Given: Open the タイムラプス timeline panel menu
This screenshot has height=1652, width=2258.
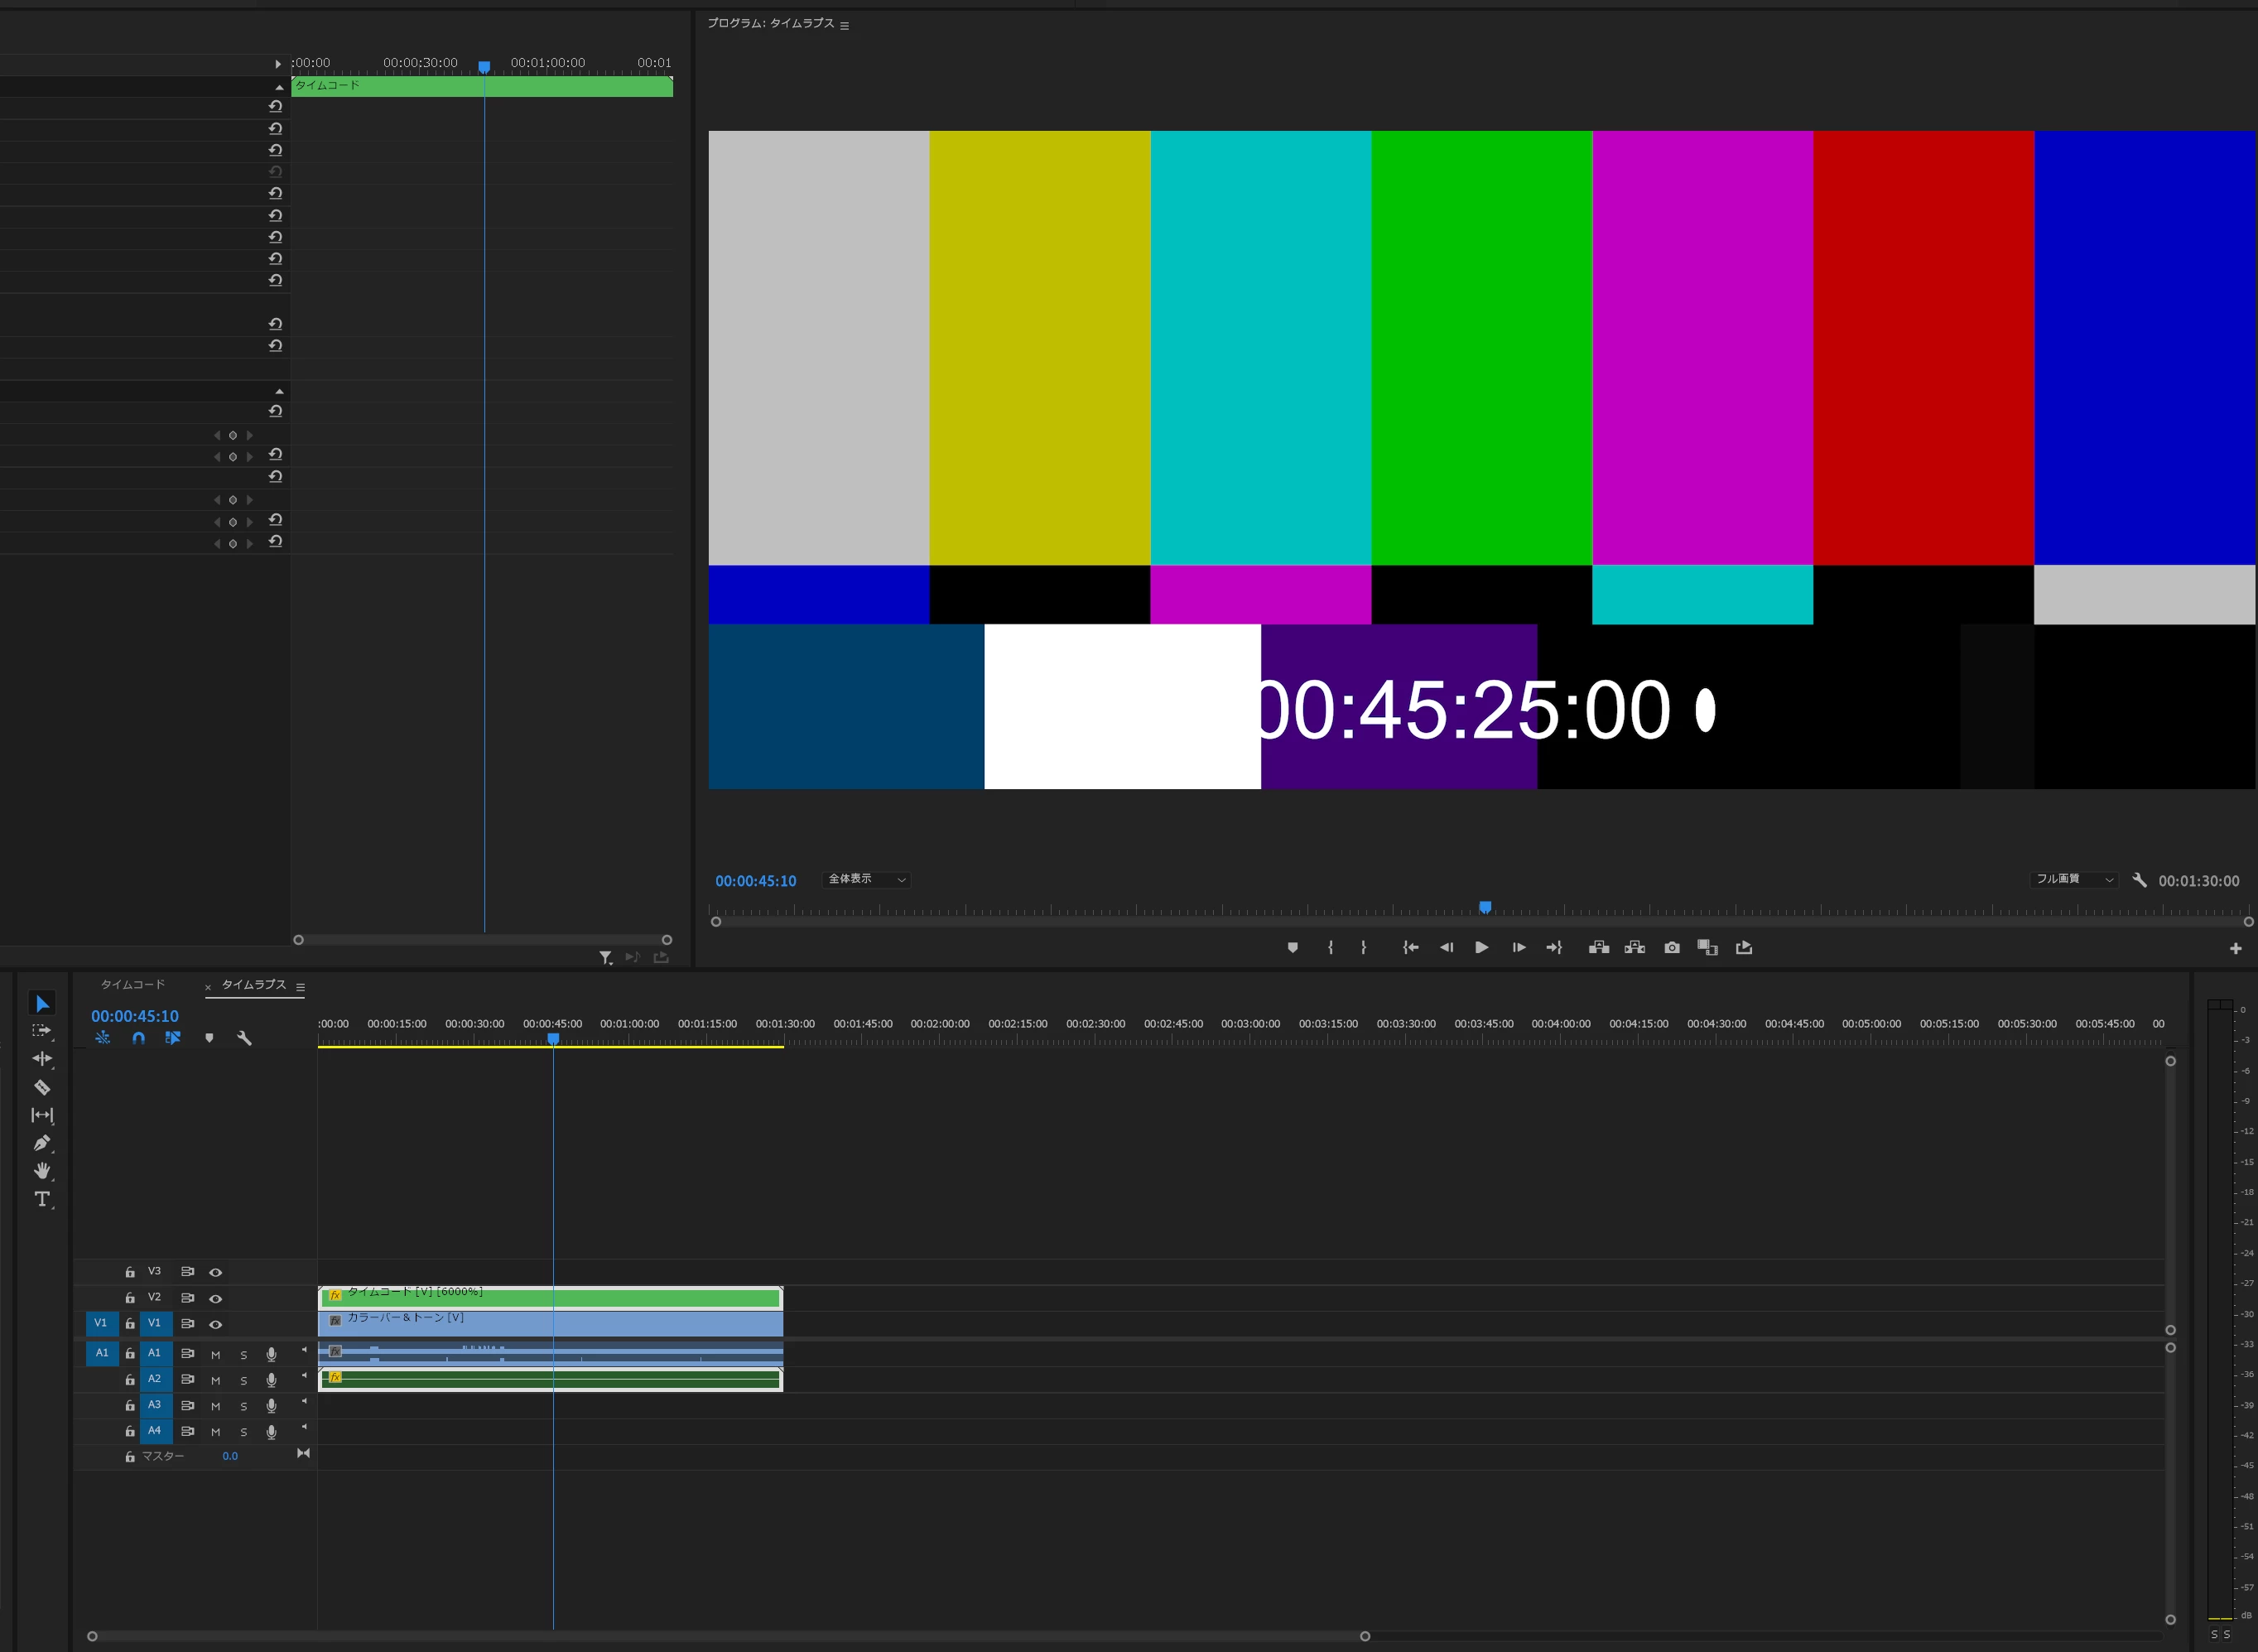Looking at the screenshot, I should pyautogui.click(x=300, y=987).
